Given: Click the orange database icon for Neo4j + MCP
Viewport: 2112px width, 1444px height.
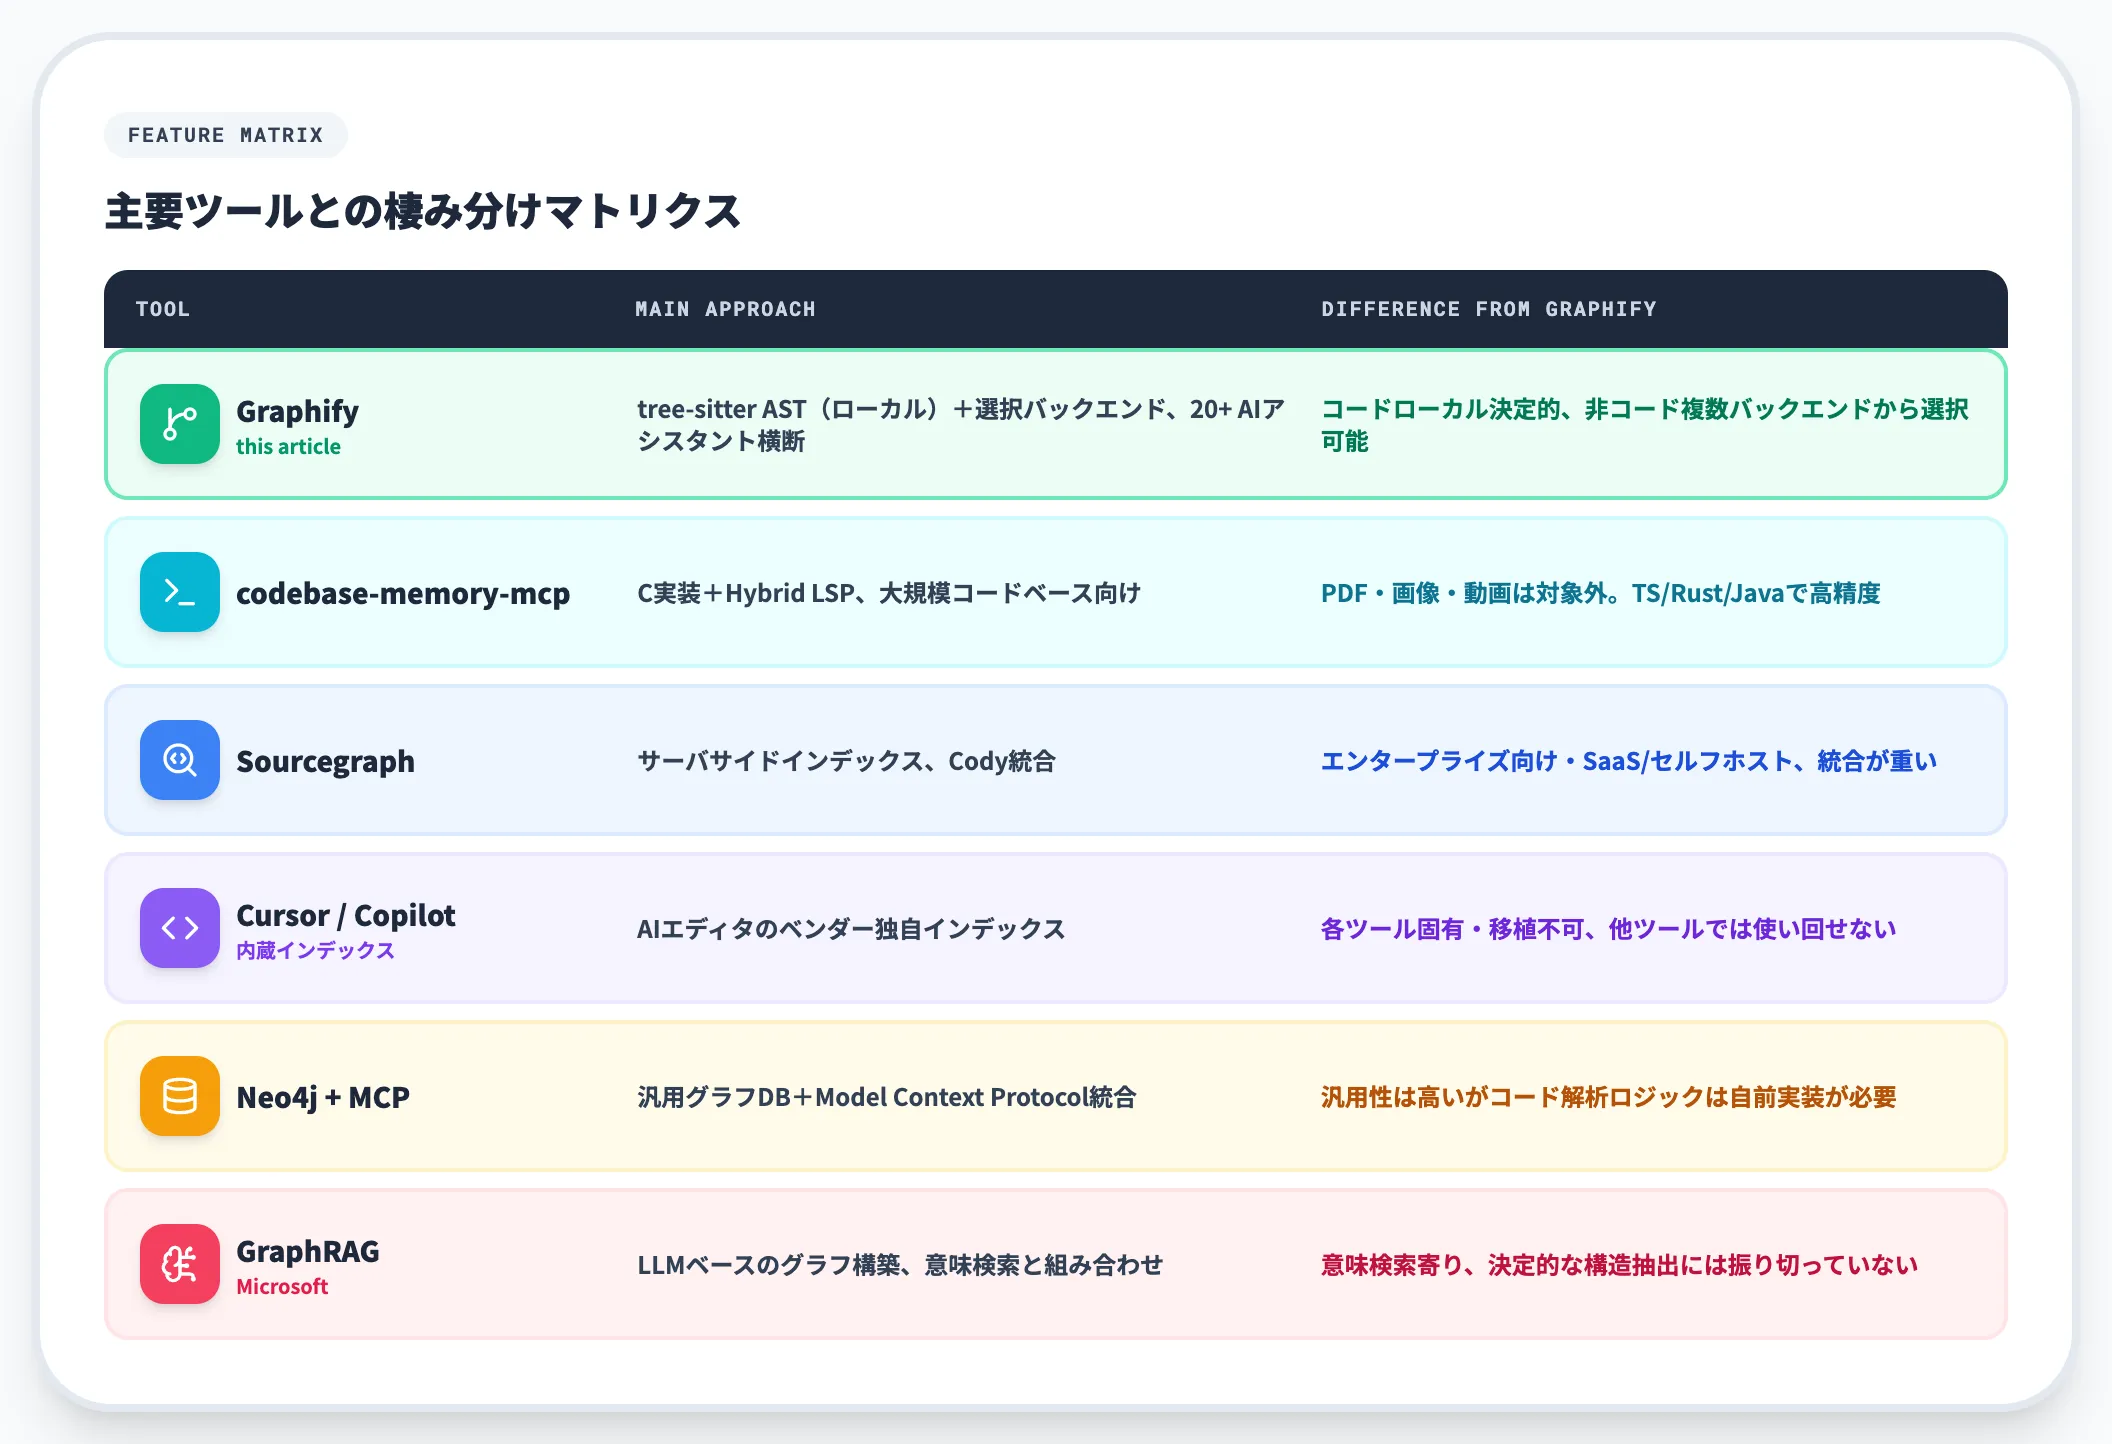Looking at the screenshot, I should coord(180,1096).
